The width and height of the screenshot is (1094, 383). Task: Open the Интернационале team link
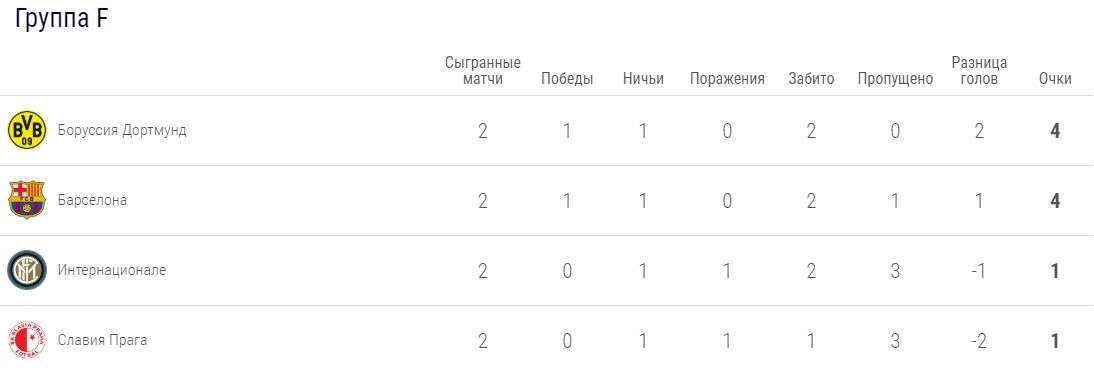coord(112,270)
